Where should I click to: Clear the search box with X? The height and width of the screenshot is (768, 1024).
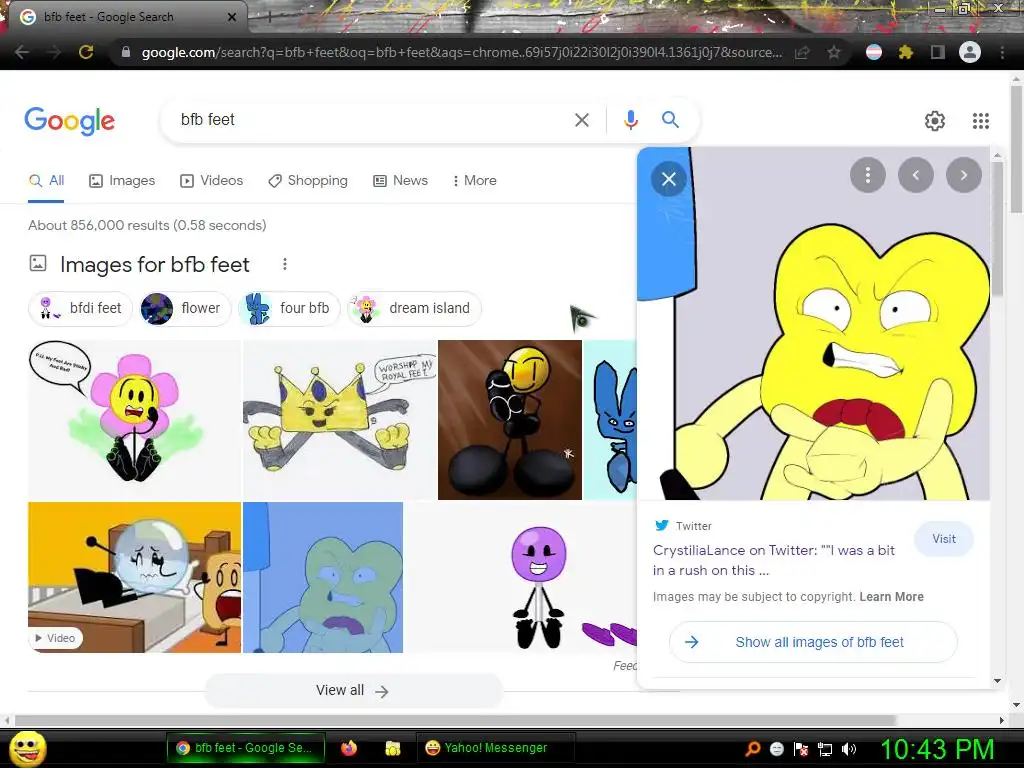point(581,120)
